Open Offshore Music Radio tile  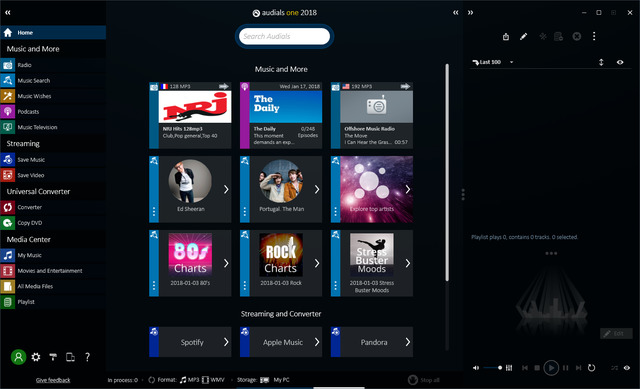click(x=372, y=115)
